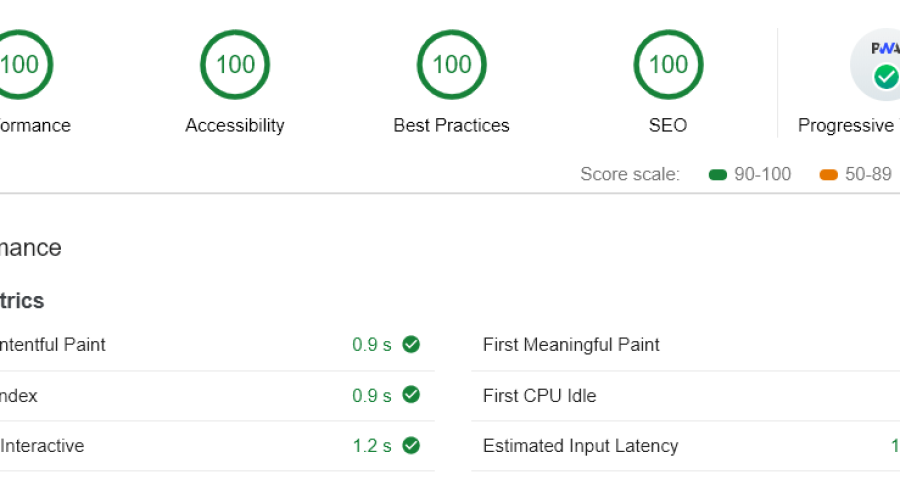Click the Best Practices score gauge

point(451,65)
